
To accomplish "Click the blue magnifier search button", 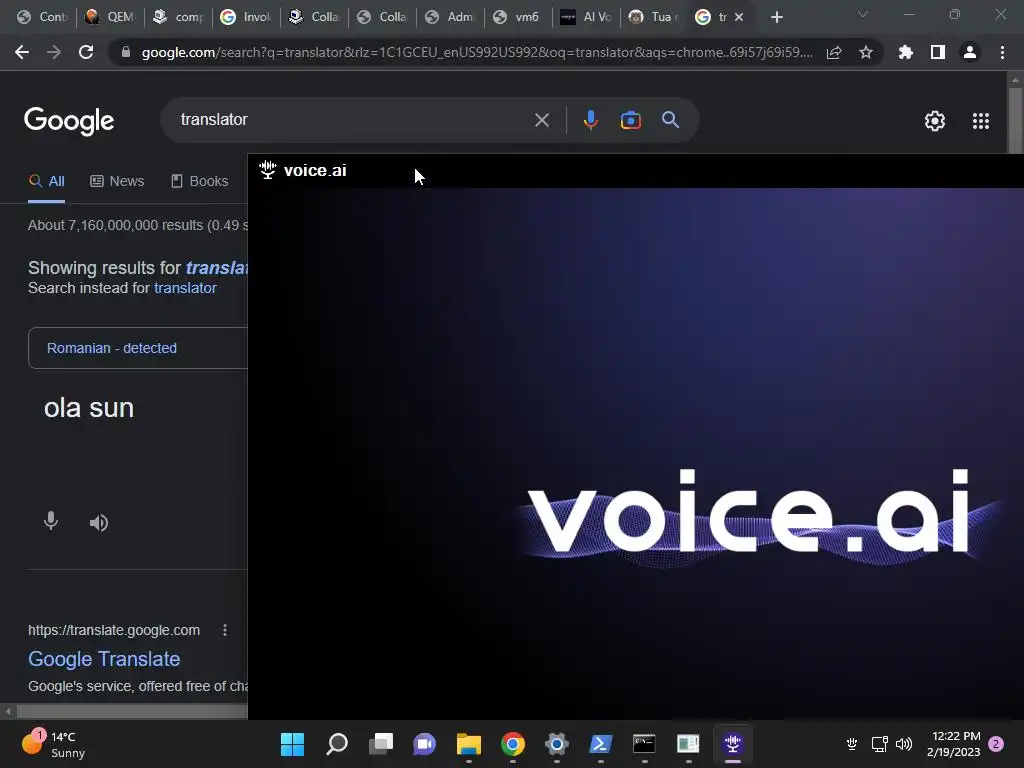I will (670, 120).
